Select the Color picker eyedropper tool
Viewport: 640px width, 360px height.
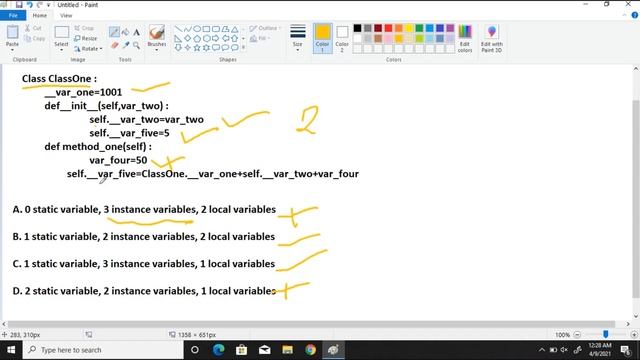[x=126, y=45]
